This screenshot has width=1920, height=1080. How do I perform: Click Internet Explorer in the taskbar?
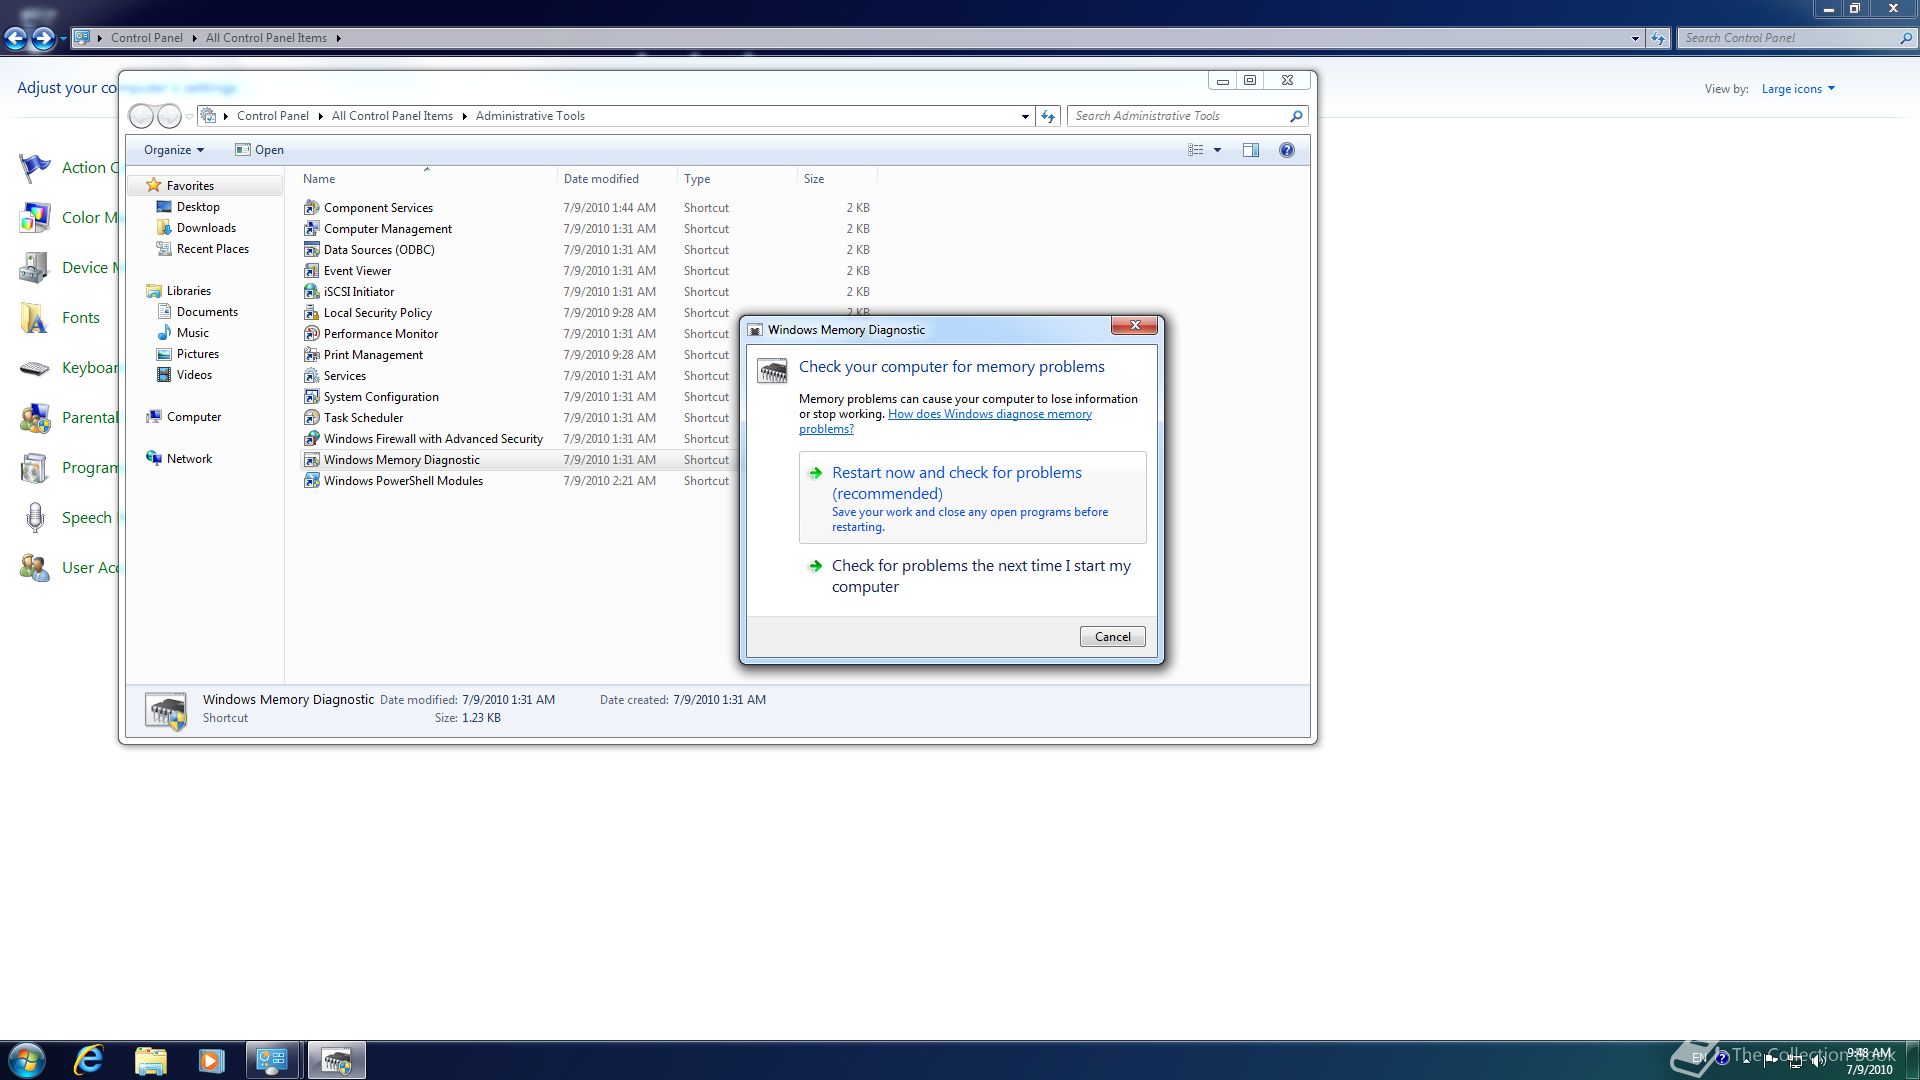89,1060
